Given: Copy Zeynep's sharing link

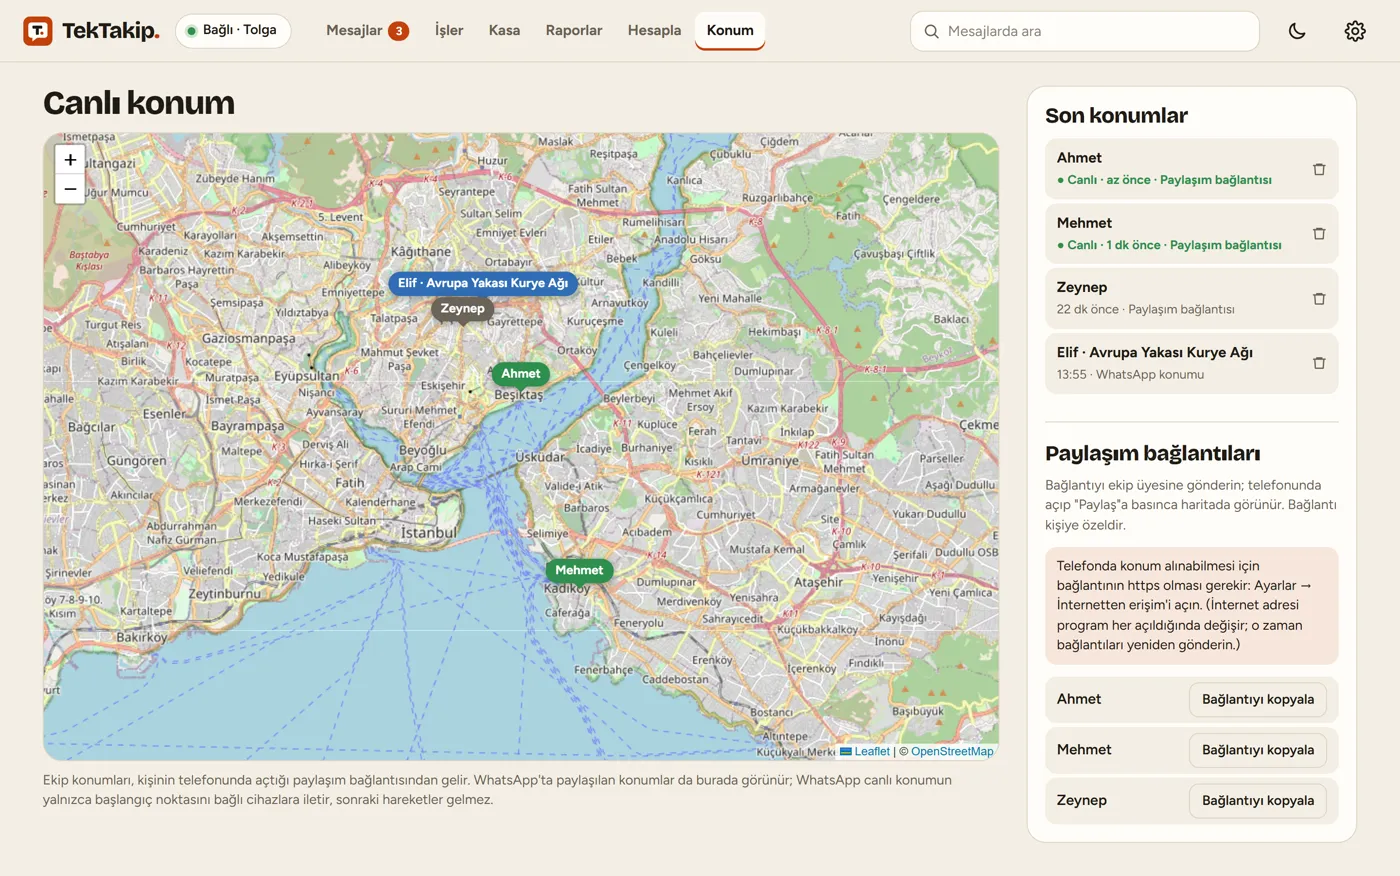Looking at the screenshot, I should pyautogui.click(x=1258, y=800).
